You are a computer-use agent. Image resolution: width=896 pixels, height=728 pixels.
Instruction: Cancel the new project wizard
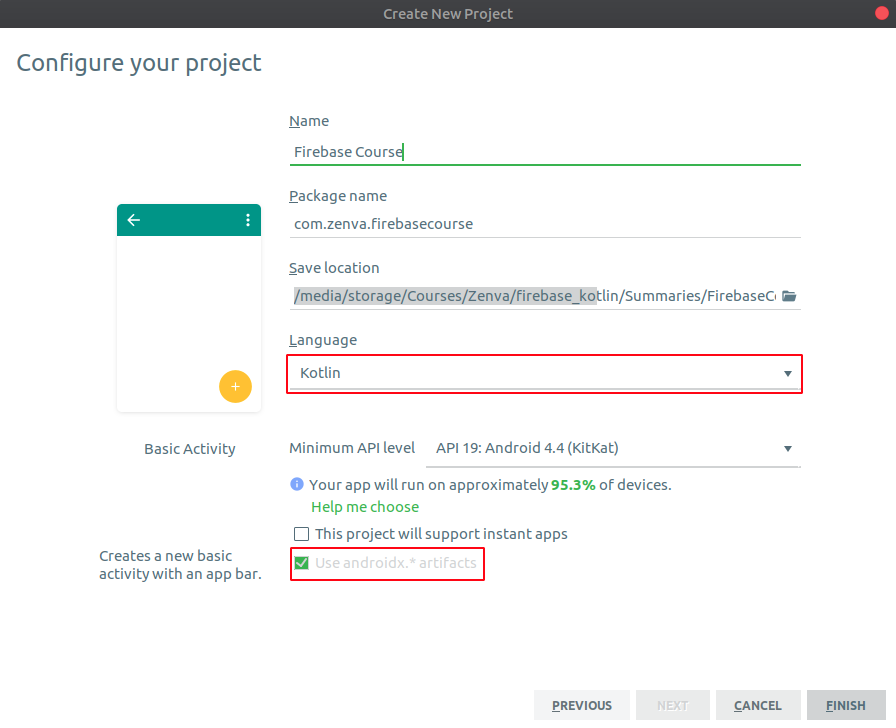(x=758, y=705)
